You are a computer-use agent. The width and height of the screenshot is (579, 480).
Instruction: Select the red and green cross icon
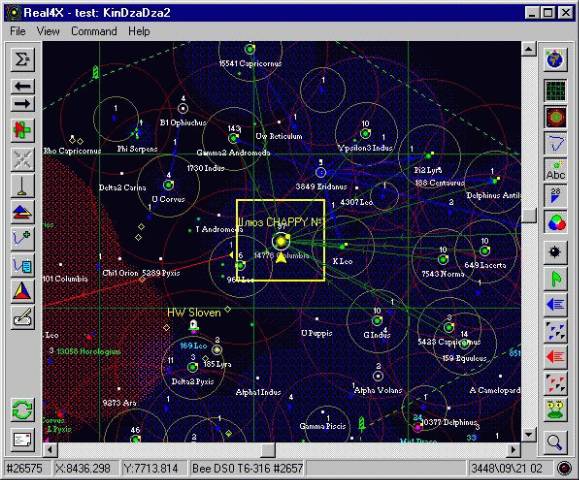click(x=23, y=130)
